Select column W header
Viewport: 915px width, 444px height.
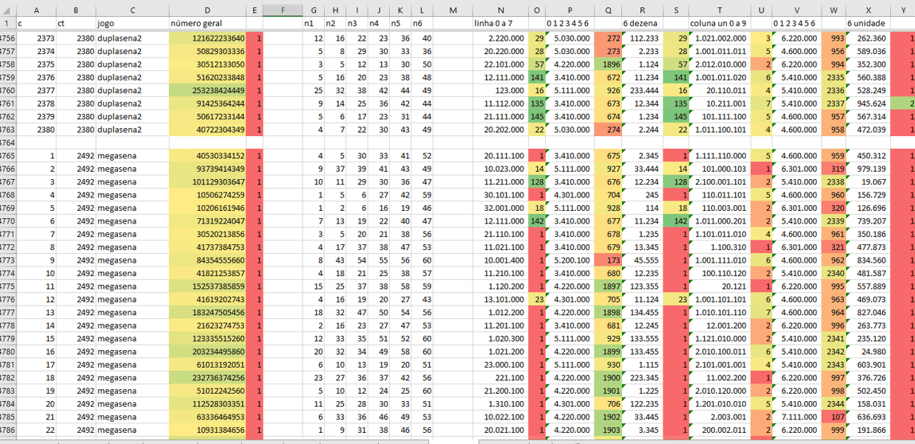tap(833, 10)
